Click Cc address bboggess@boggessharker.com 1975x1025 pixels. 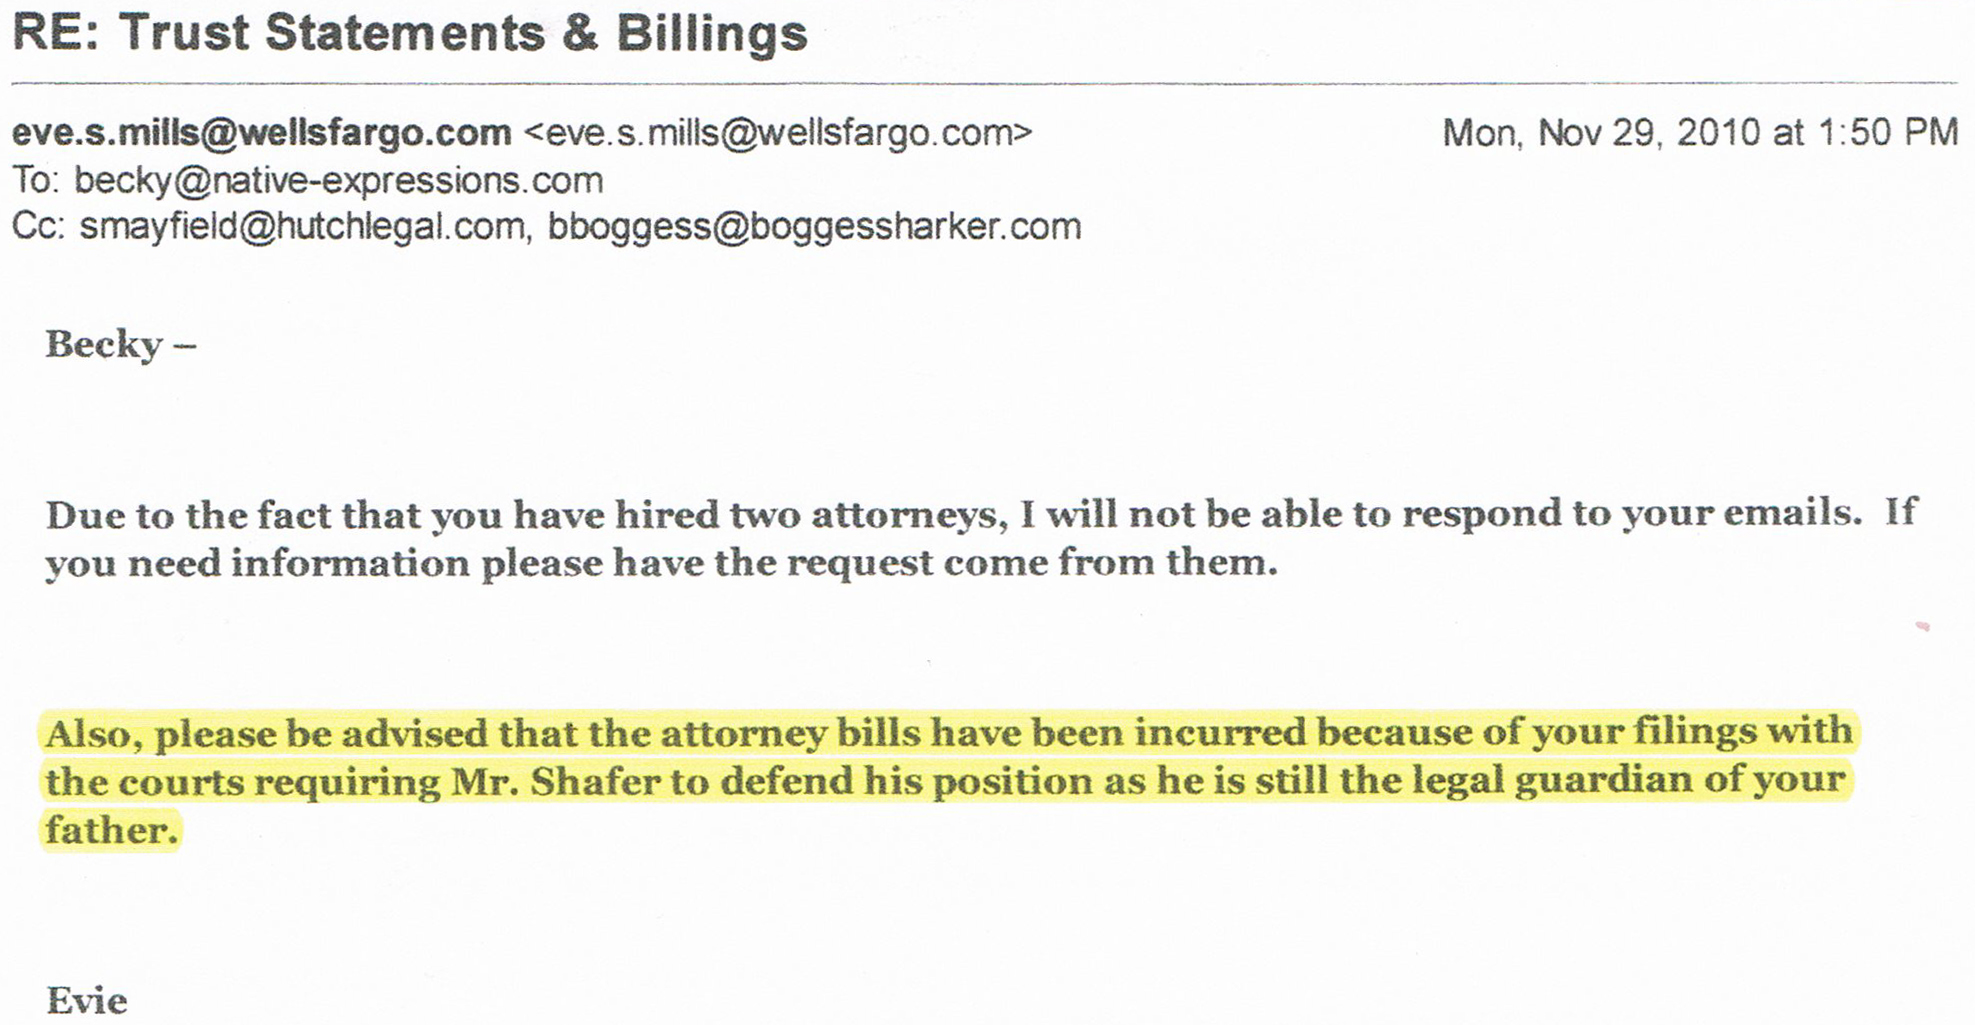(x=814, y=227)
